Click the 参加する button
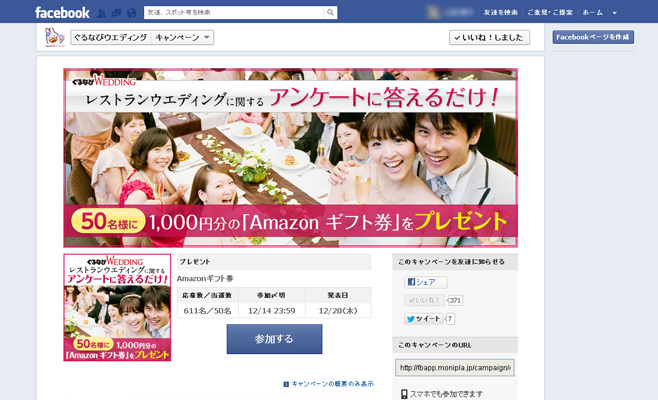Viewport: 658px width, 400px height. tap(274, 339)
